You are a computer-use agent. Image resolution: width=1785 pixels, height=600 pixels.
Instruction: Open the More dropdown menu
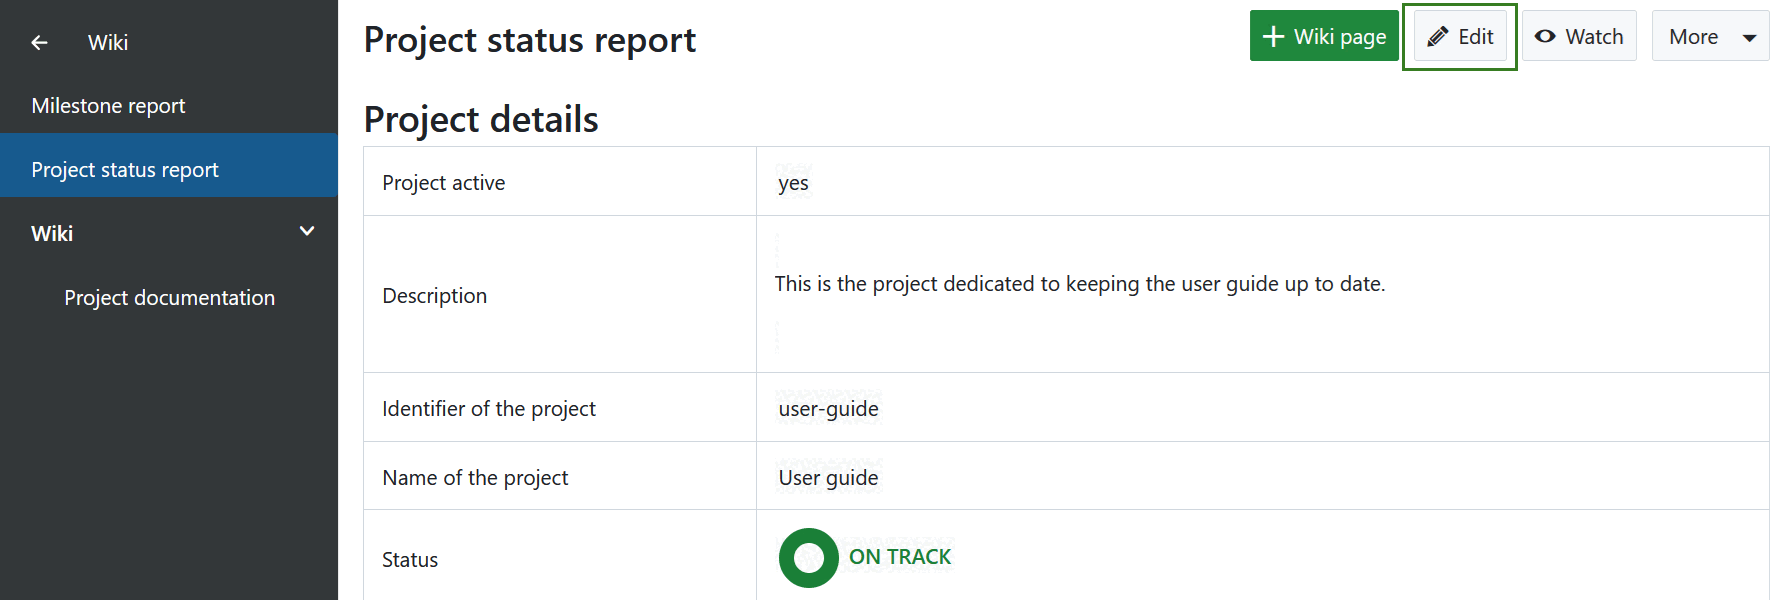click(x=1710, y=35)
